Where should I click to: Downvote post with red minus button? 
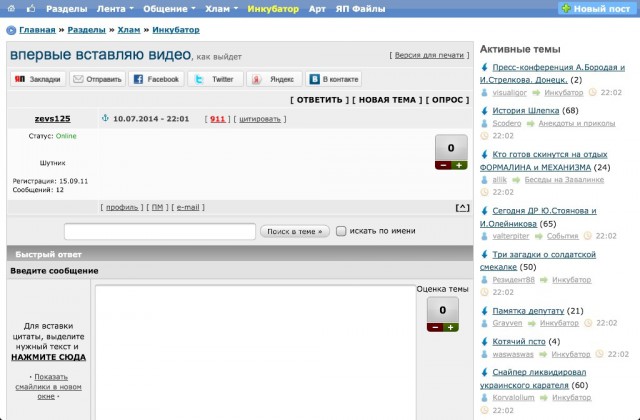point(443,165)
